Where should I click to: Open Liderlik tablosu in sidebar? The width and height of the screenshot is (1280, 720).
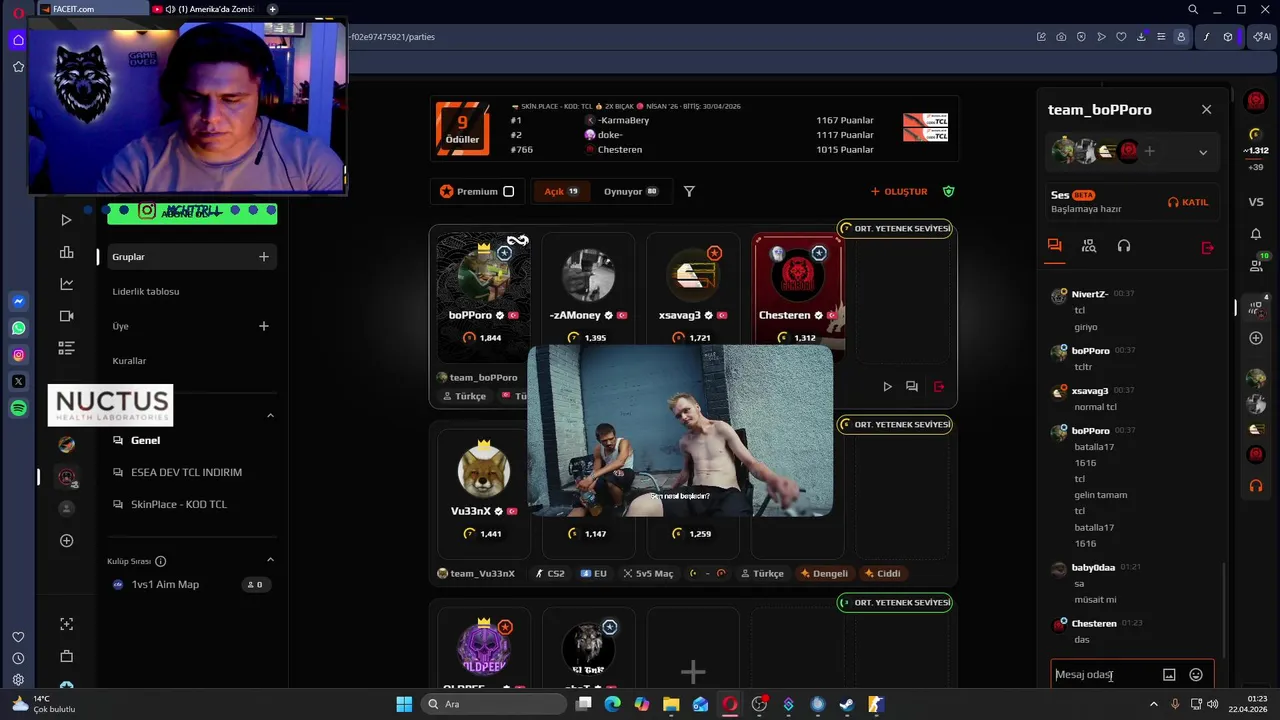tap(146, 292)
